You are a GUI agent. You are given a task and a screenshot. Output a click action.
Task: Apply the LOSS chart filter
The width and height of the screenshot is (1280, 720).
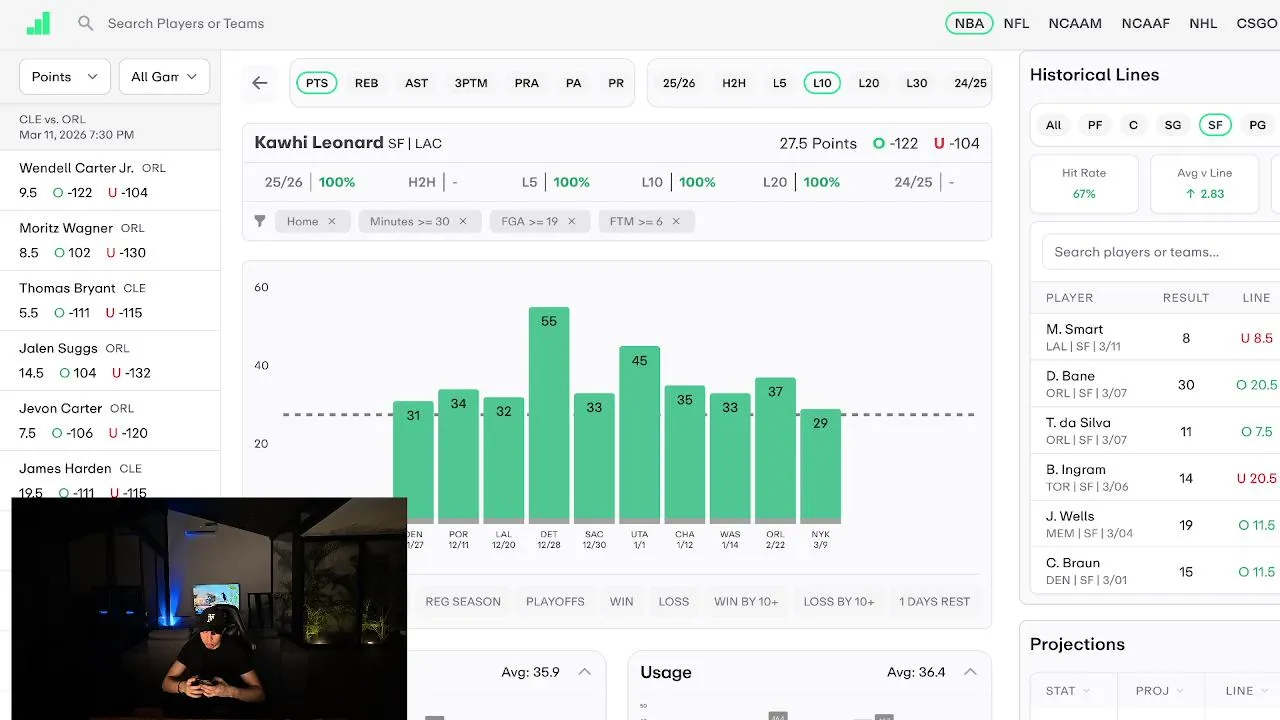click(x=674, y=601)
